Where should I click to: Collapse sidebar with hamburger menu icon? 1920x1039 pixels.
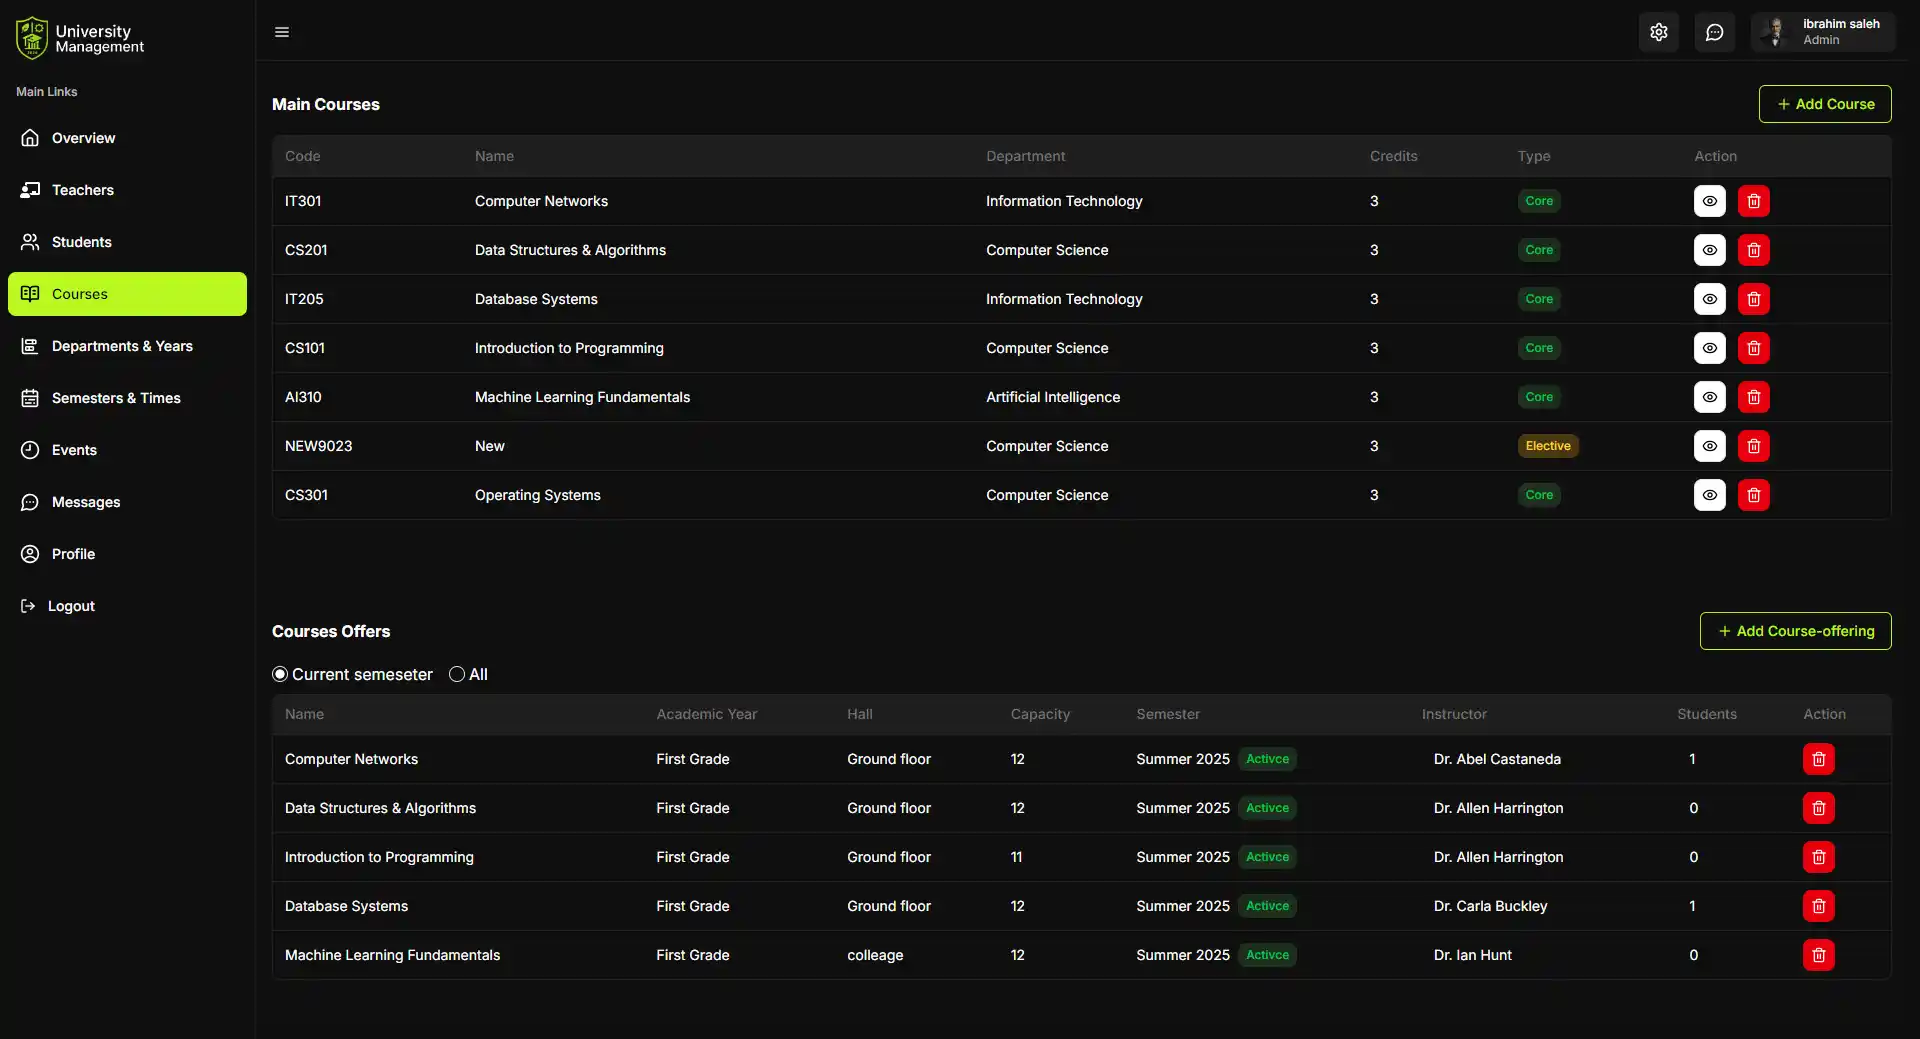coord(282,32)
